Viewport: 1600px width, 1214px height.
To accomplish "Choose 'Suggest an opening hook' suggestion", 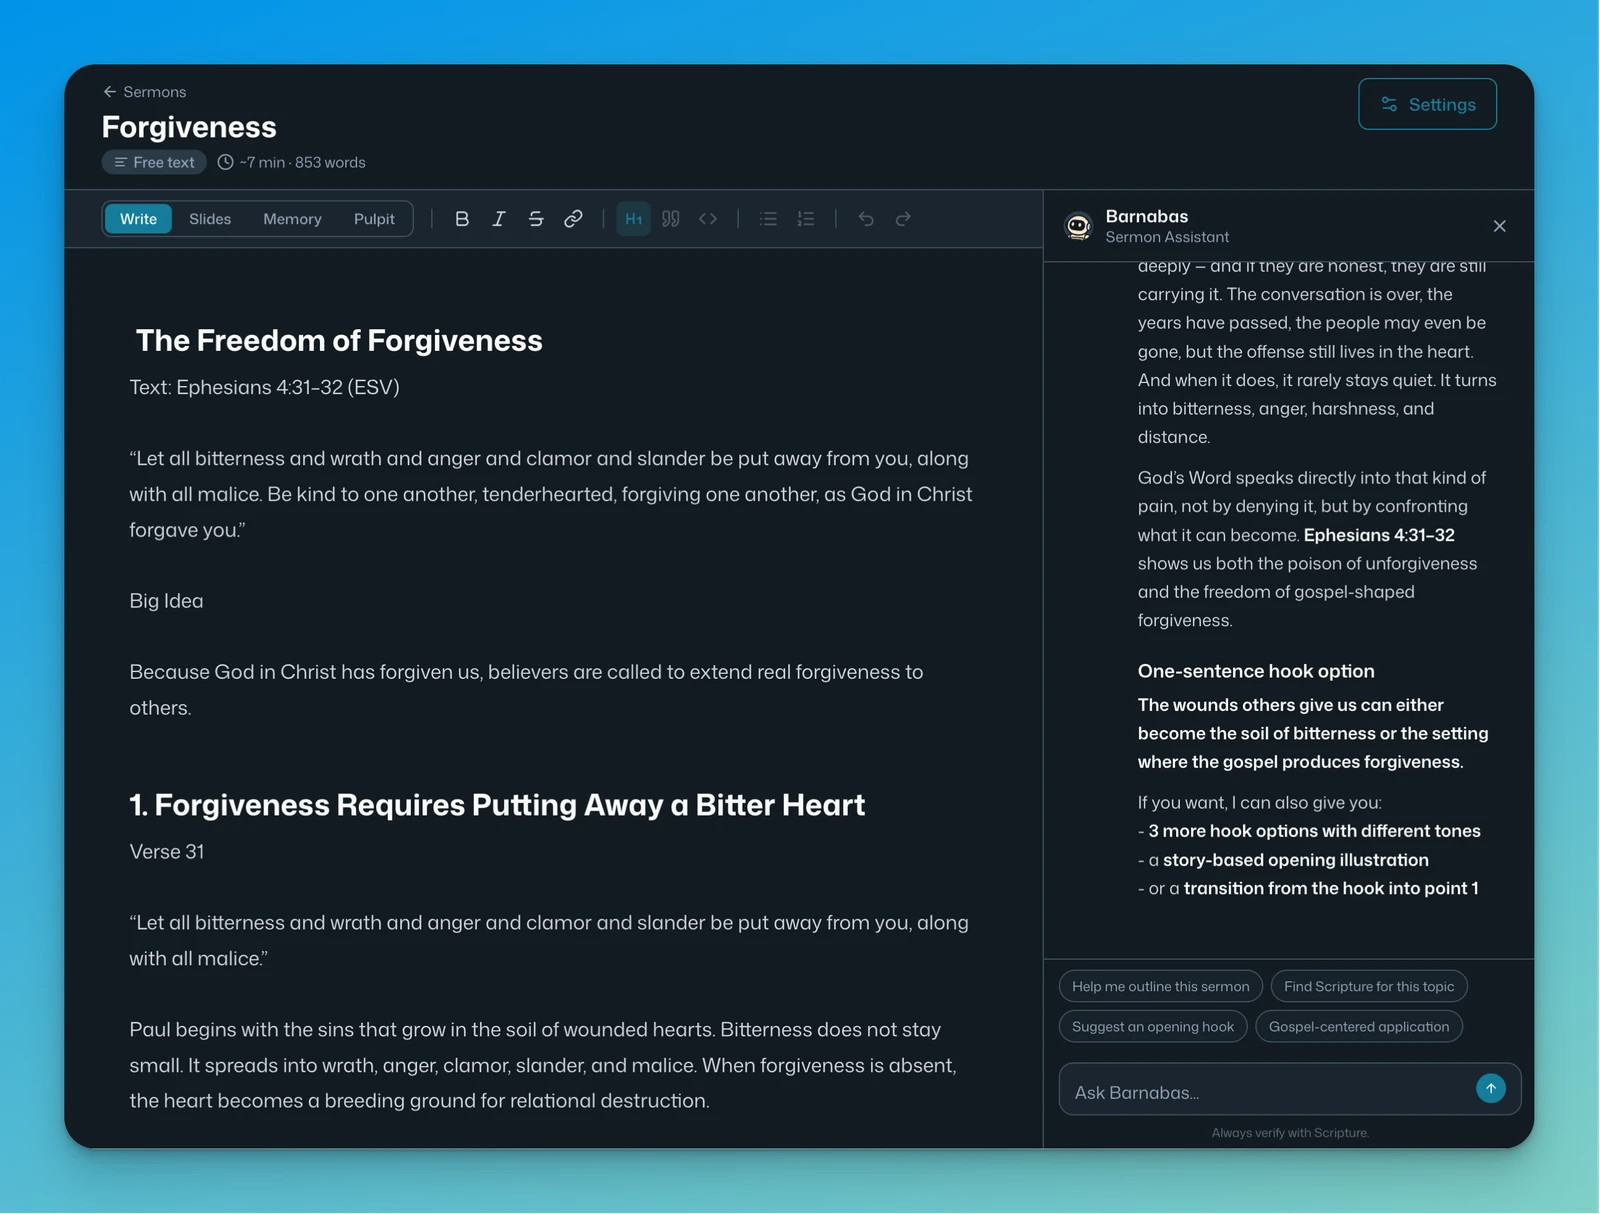I will coord(1153,1027).
